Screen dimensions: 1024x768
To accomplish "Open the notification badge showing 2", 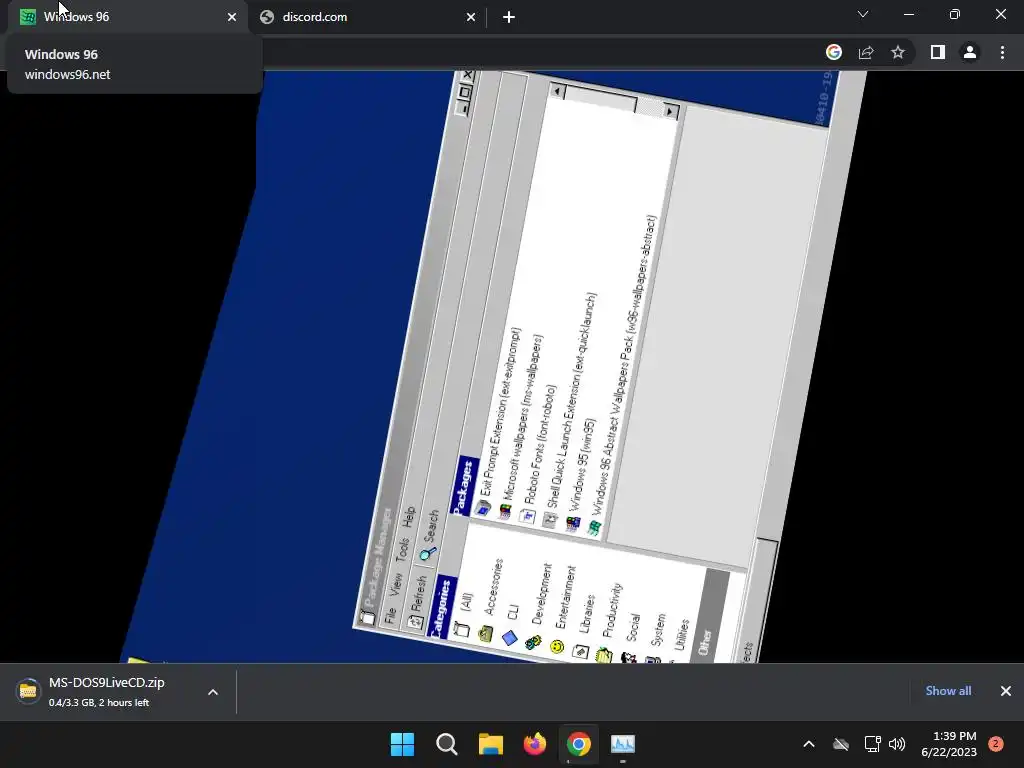I will point(995,744).
